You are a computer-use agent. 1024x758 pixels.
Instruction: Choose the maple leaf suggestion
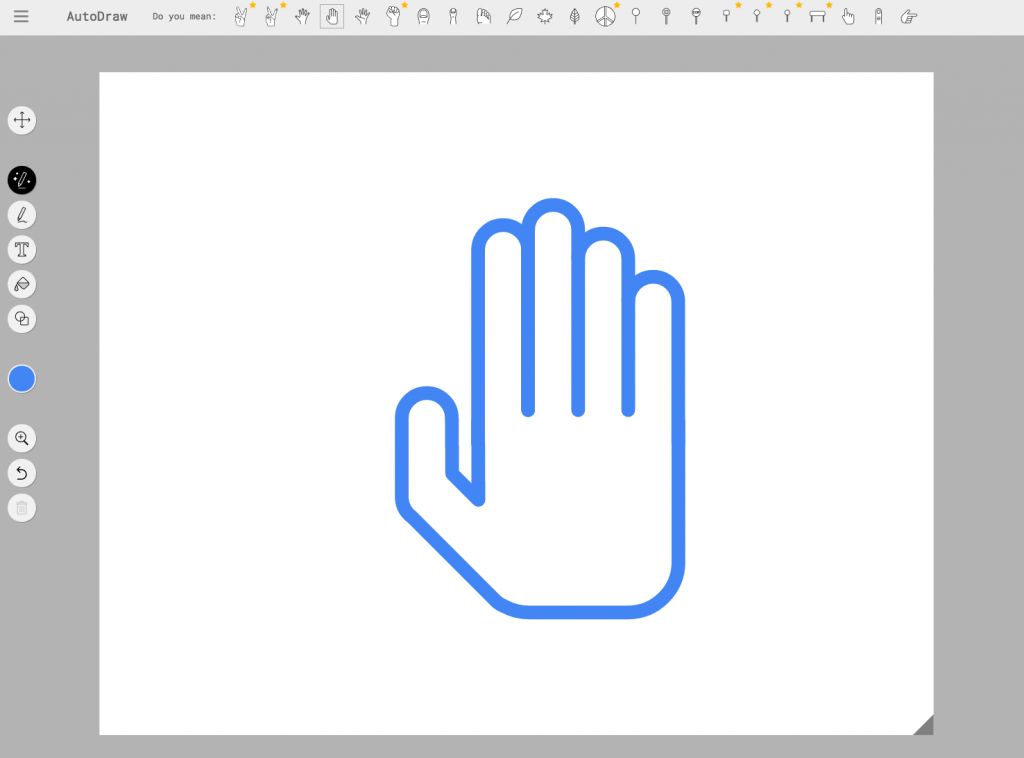545,16
